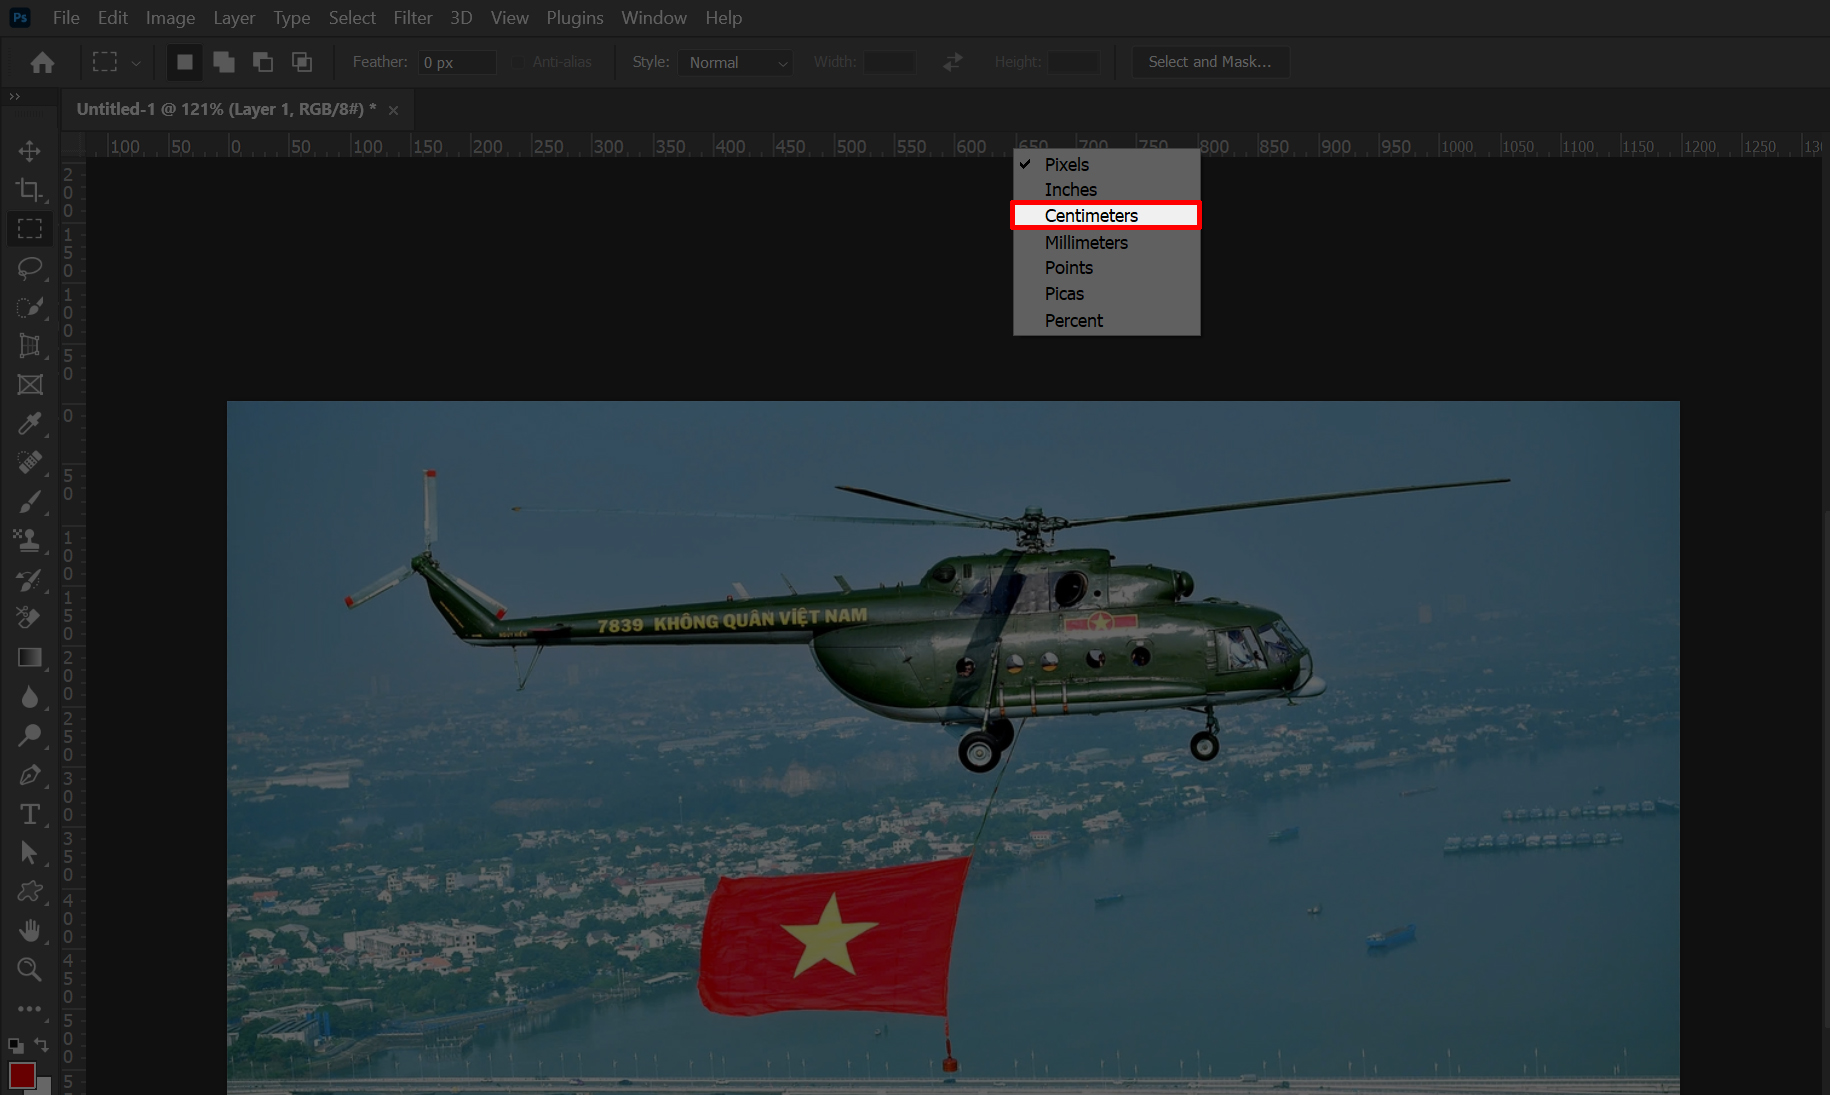
Task: Select the Zoom tool
Action: tap(30, 970)
